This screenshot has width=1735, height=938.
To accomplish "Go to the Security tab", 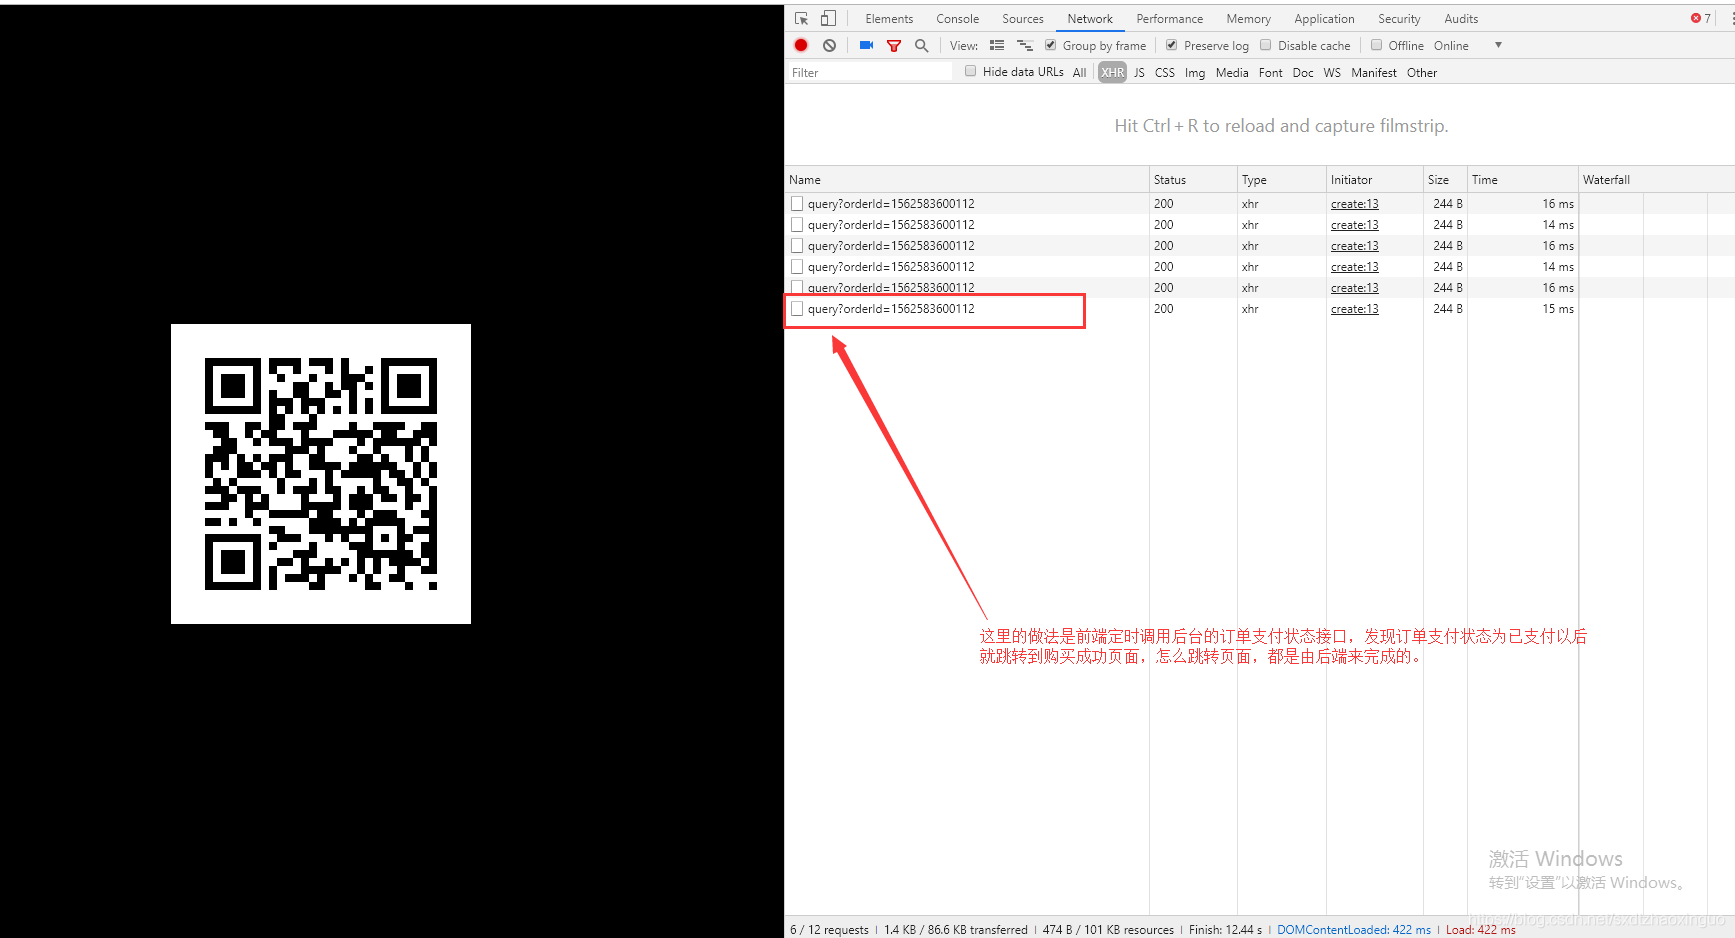I will point(1399,19).
